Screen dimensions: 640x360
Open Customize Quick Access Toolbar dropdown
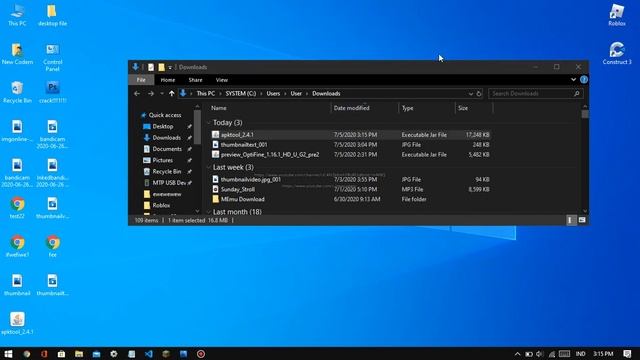[170, 67]
